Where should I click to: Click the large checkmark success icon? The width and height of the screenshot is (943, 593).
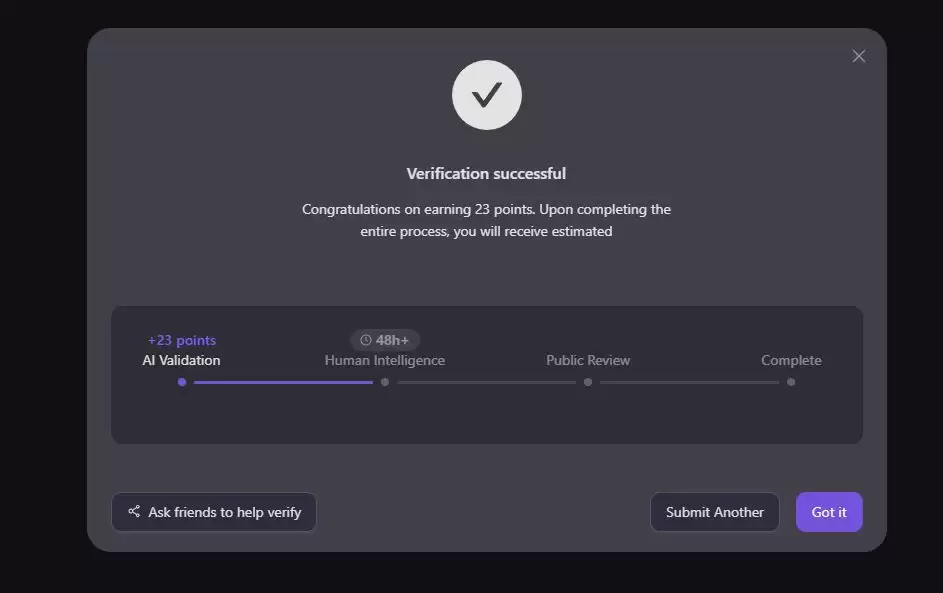pyautogui.click(x=487, y=95)
